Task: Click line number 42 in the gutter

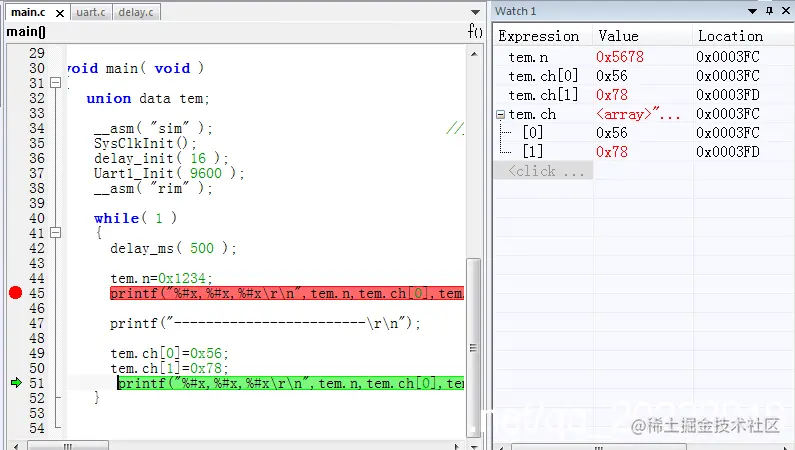Action: (x=37, y=248)
